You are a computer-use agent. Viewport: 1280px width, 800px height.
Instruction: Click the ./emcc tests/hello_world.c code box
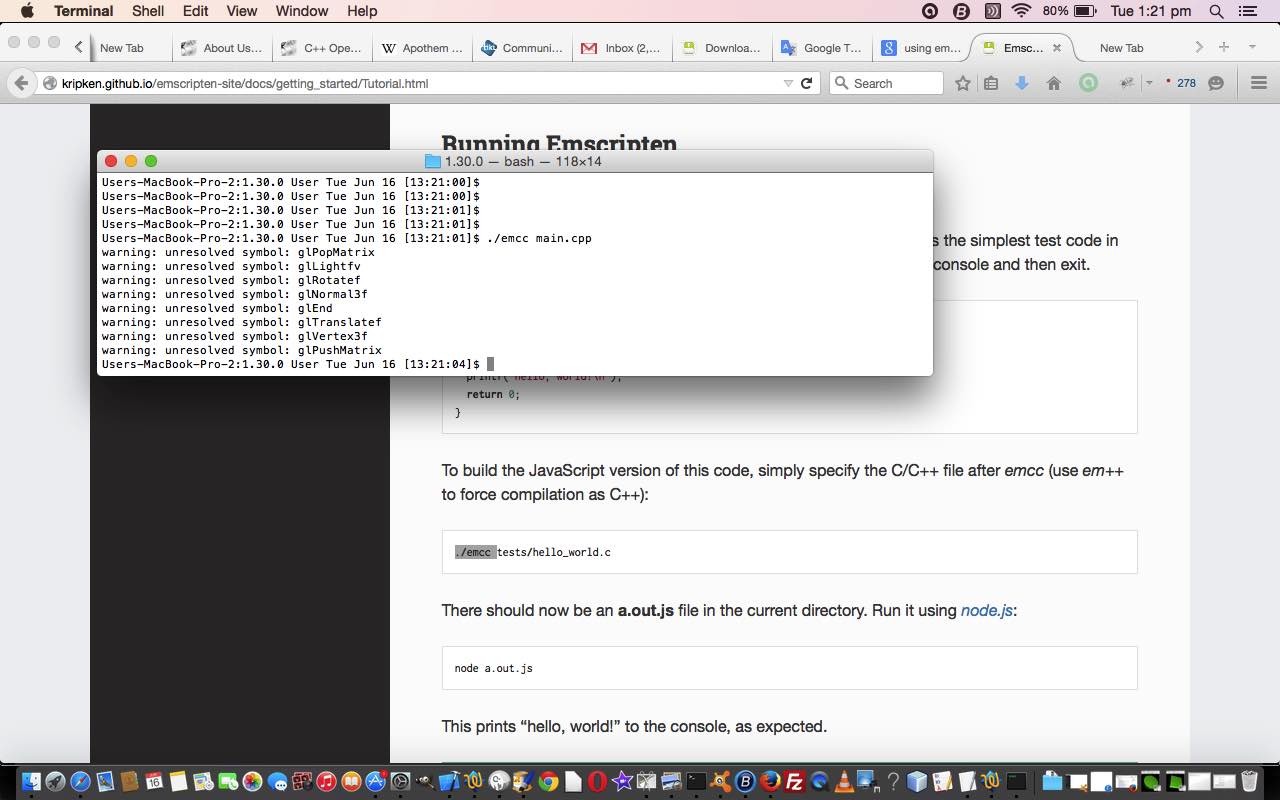[x=789, y=552]
